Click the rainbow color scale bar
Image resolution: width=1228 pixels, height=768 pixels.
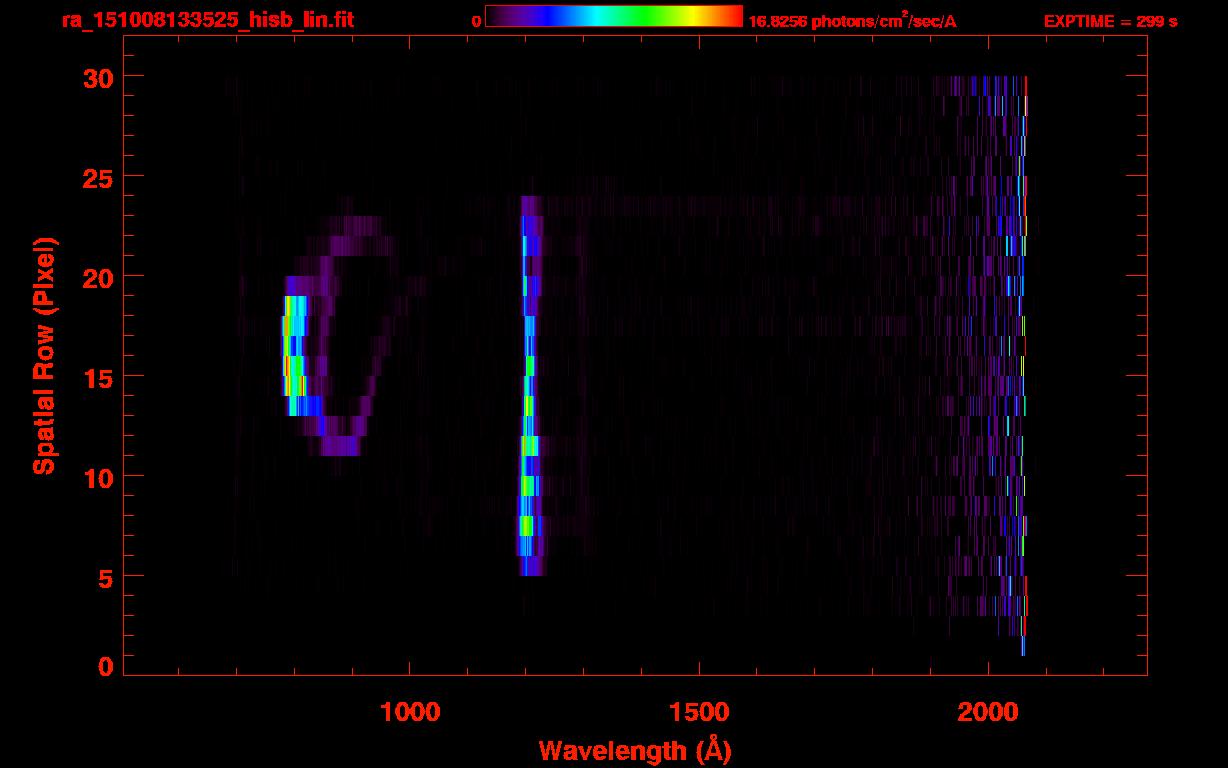pos(614,16)
